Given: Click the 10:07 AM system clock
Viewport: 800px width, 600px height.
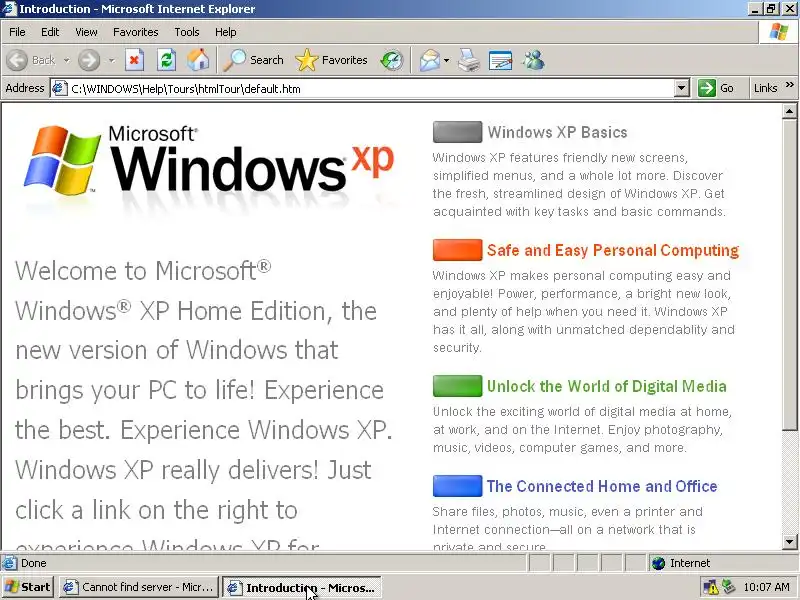Looking at the screenshot, I should [766, 587].
